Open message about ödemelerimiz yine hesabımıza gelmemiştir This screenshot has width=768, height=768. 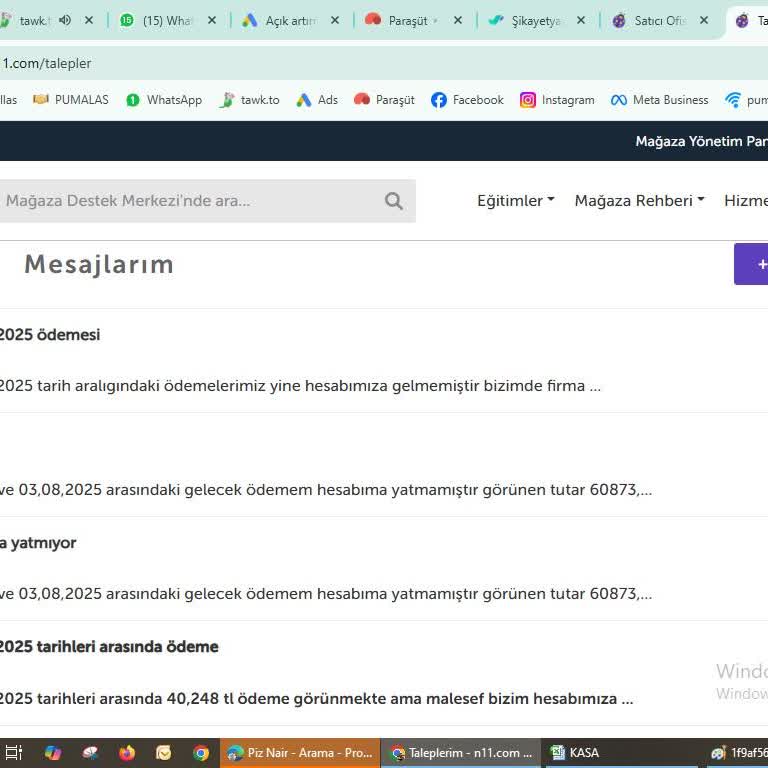click(x=300, y=385)
